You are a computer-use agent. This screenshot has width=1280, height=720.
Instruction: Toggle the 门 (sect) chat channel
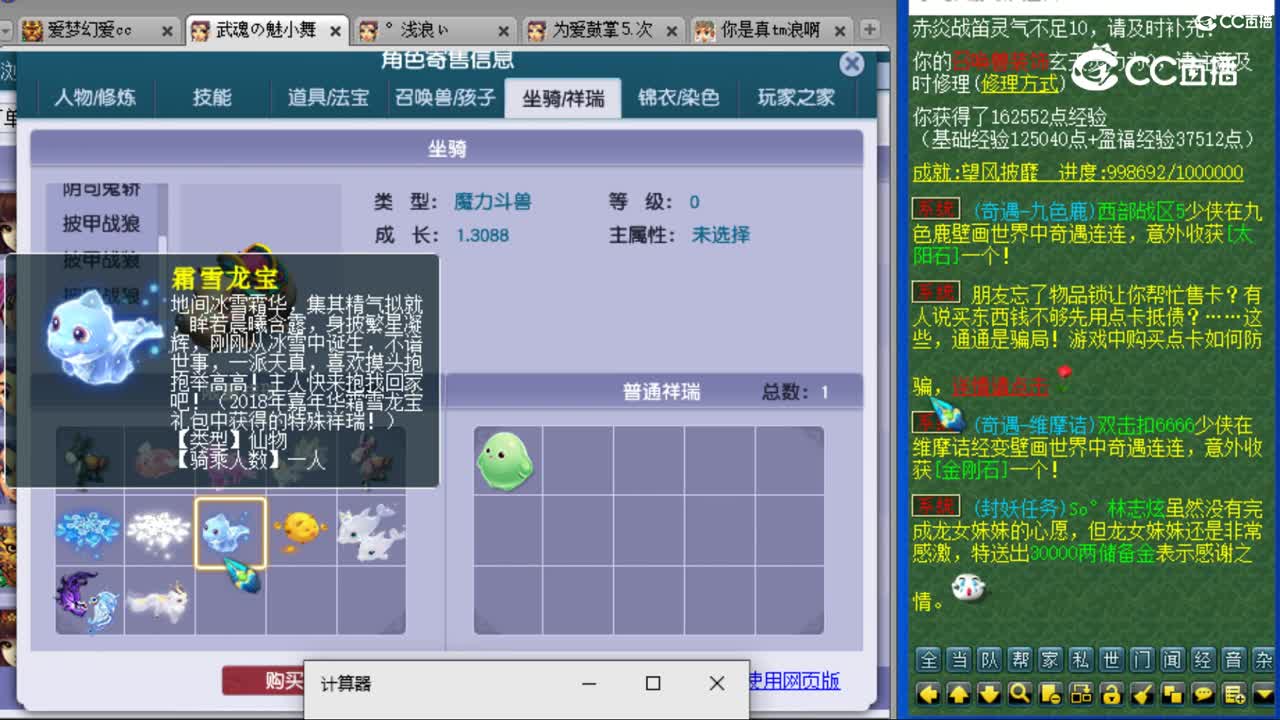1142,659
